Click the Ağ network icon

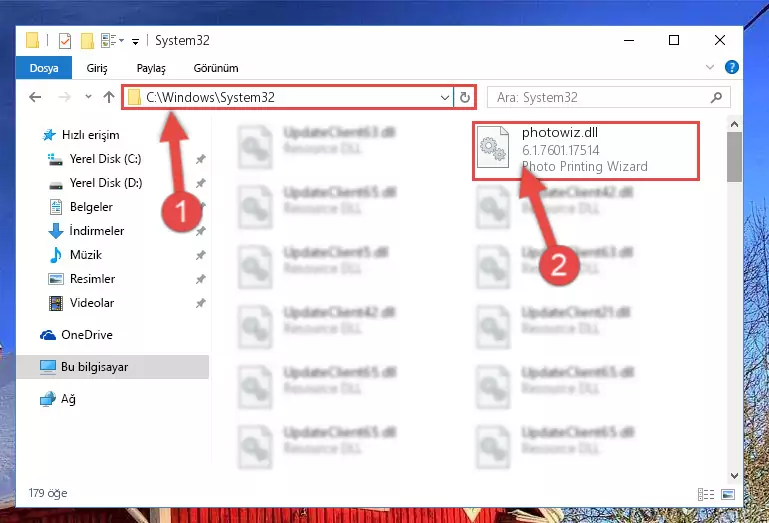48,399
